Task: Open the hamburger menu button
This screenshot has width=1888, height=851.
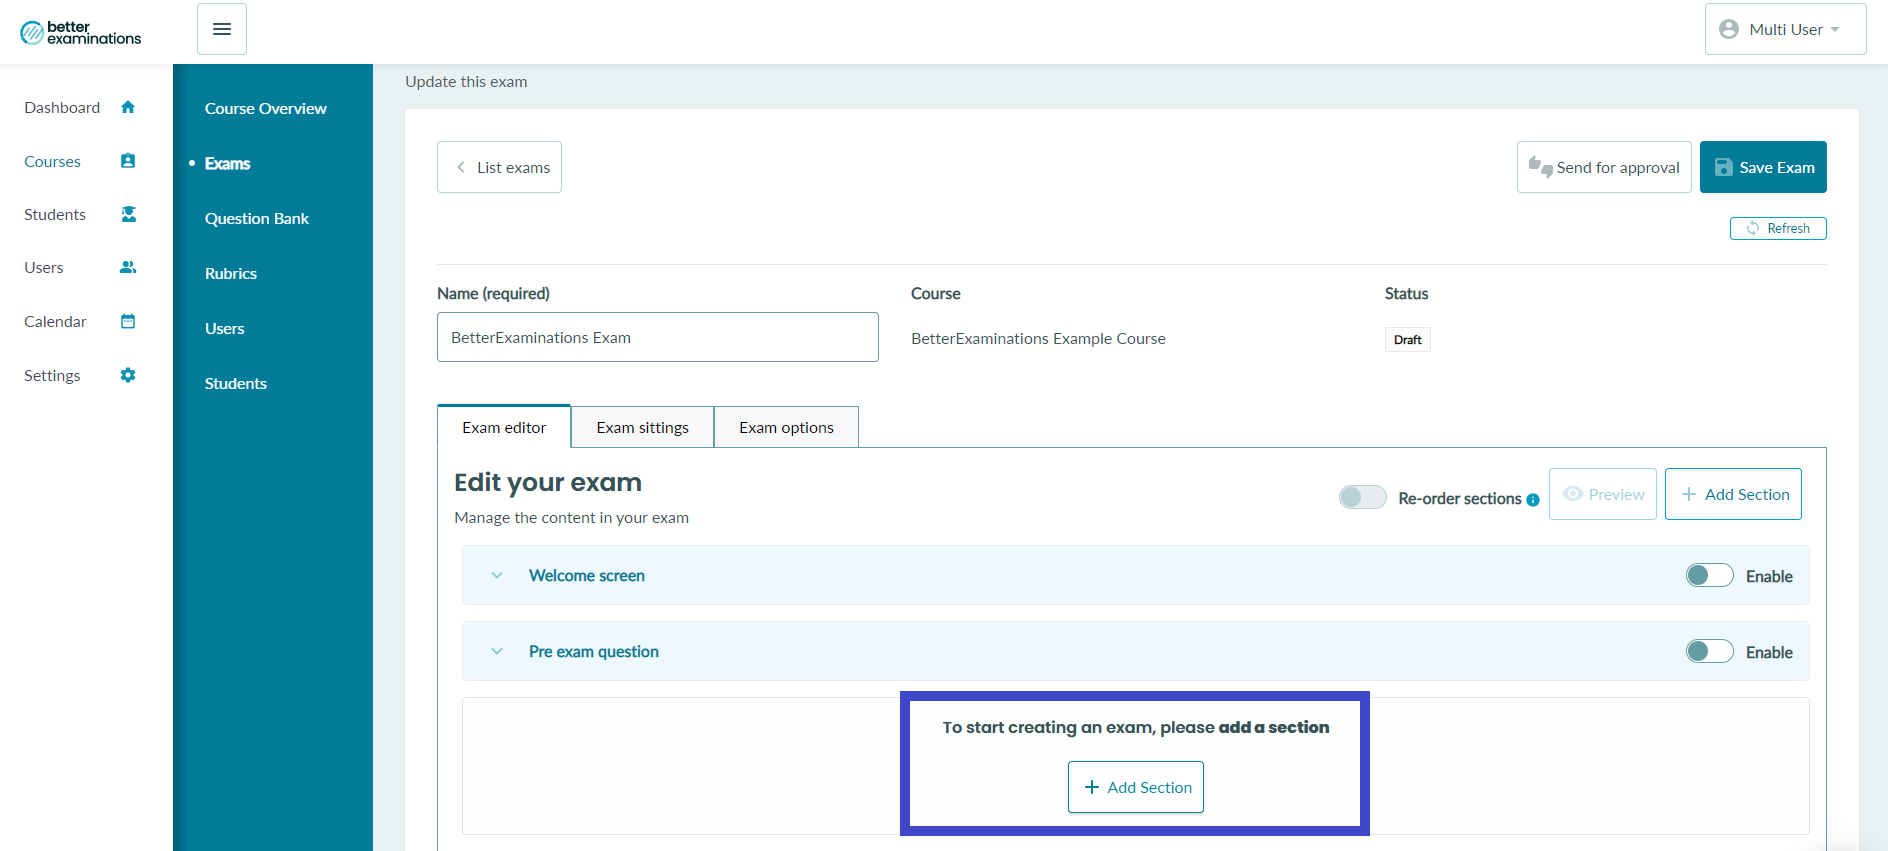Action: pyautogui.click(x=222, y=29)
